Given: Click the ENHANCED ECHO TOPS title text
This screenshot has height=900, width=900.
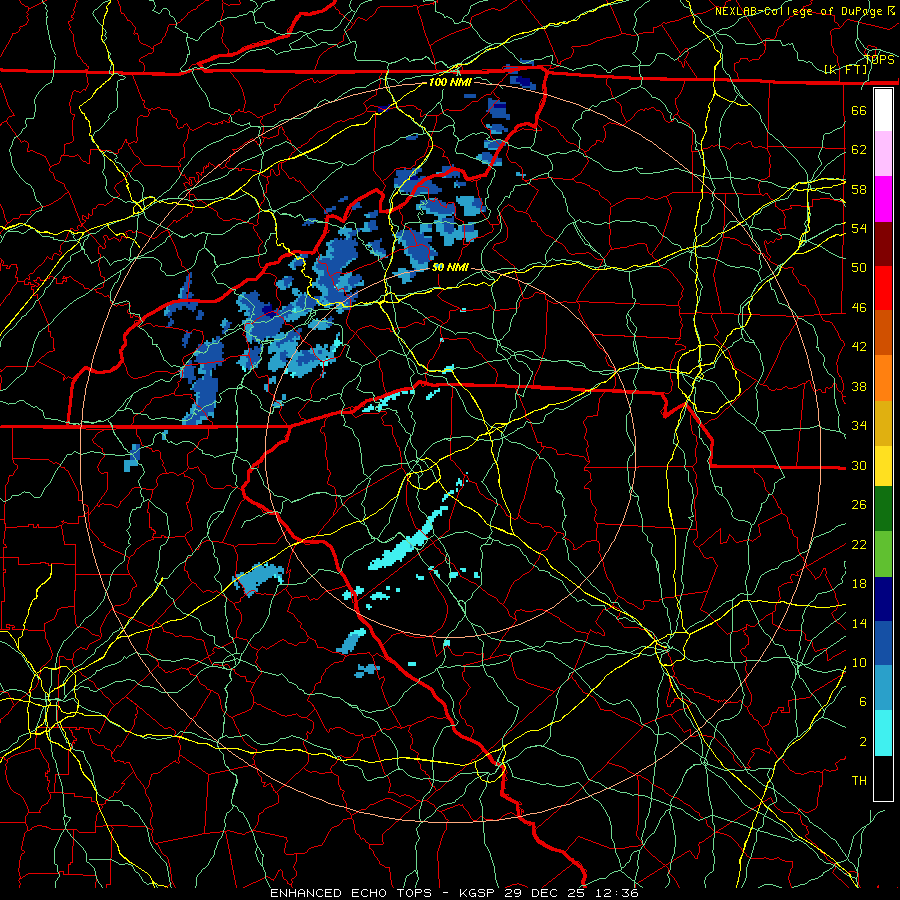Looking at the screenshot, I should click(x=351, y=893).
